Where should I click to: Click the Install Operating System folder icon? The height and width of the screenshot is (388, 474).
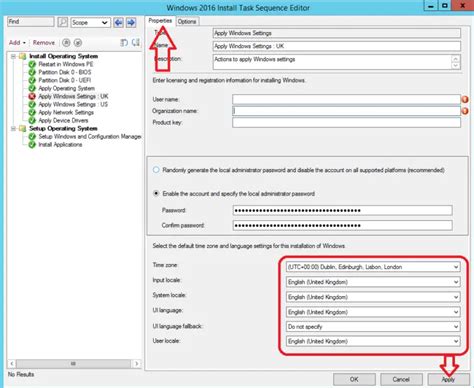point(22,56)
